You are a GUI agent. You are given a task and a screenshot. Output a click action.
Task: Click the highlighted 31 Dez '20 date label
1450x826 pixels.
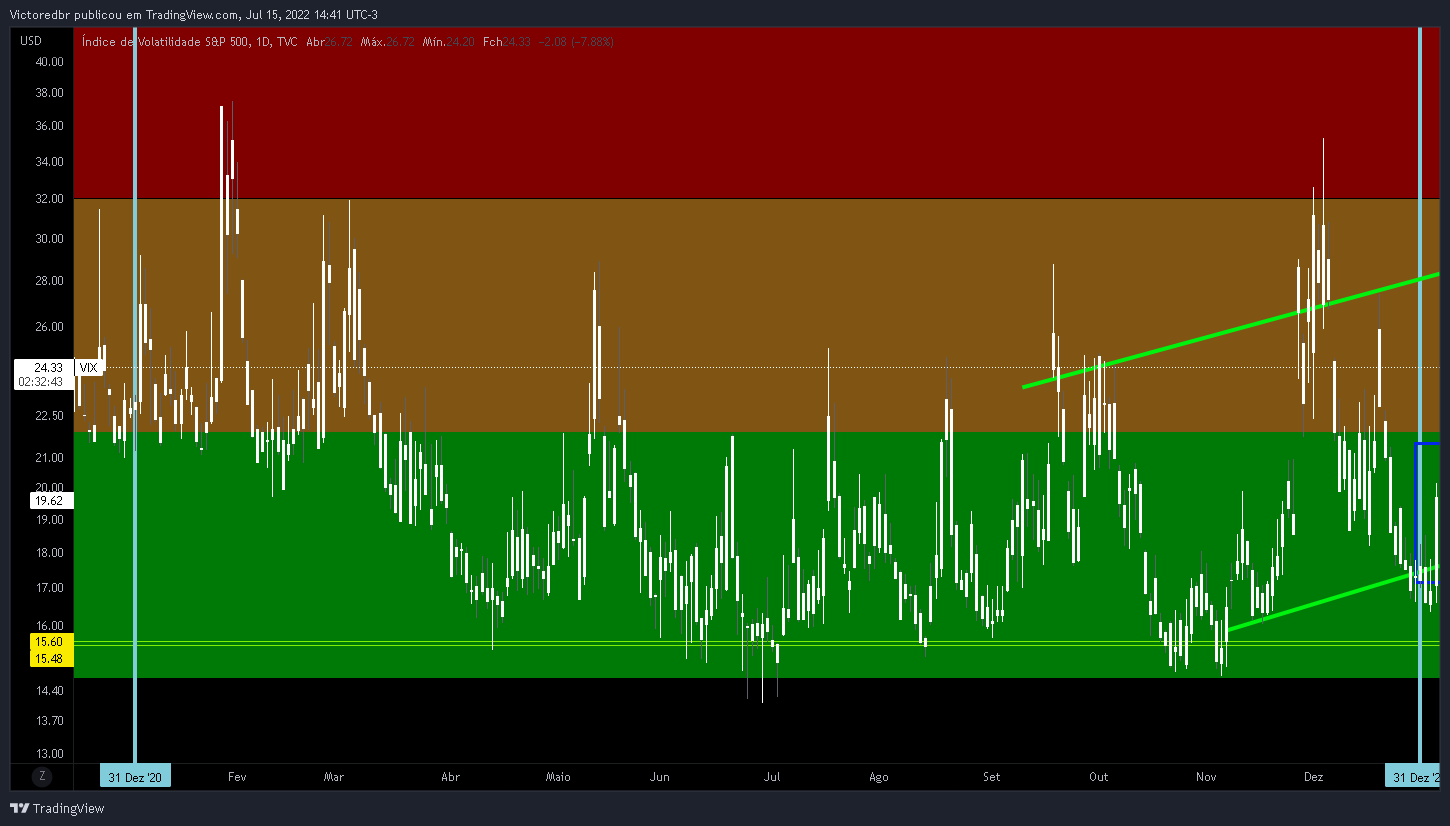(136, 777)
